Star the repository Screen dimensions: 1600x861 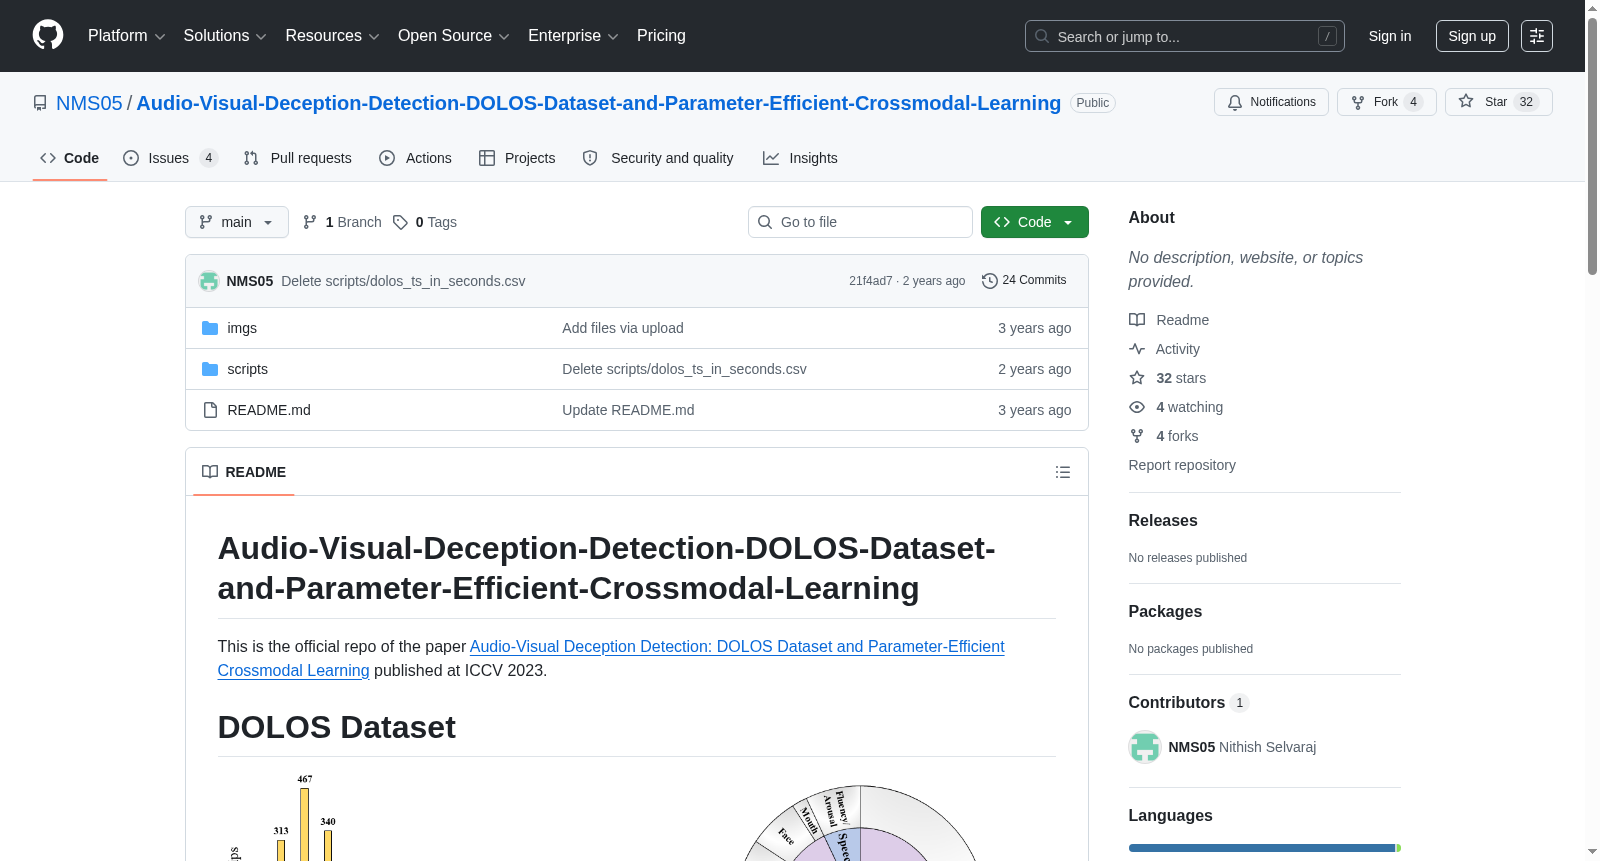pyautogui.click(x=1498, y=102)
